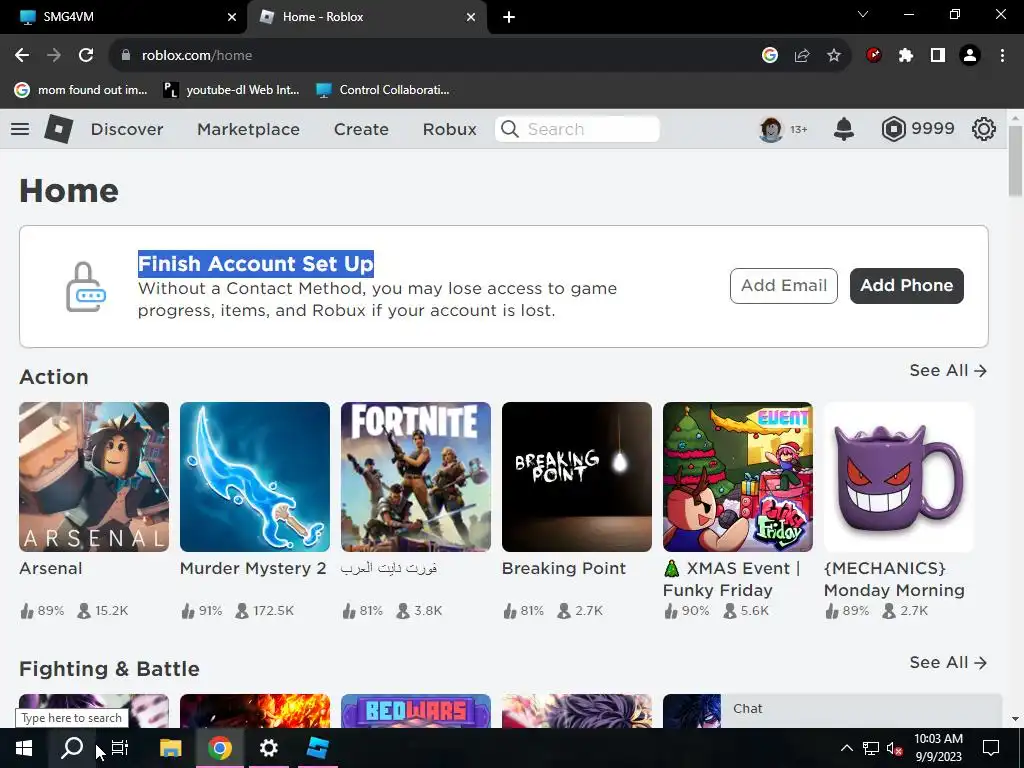Open Roblox Studio taskbar icon
This screenshot has height=768, width=1024.
pos(318,748)
